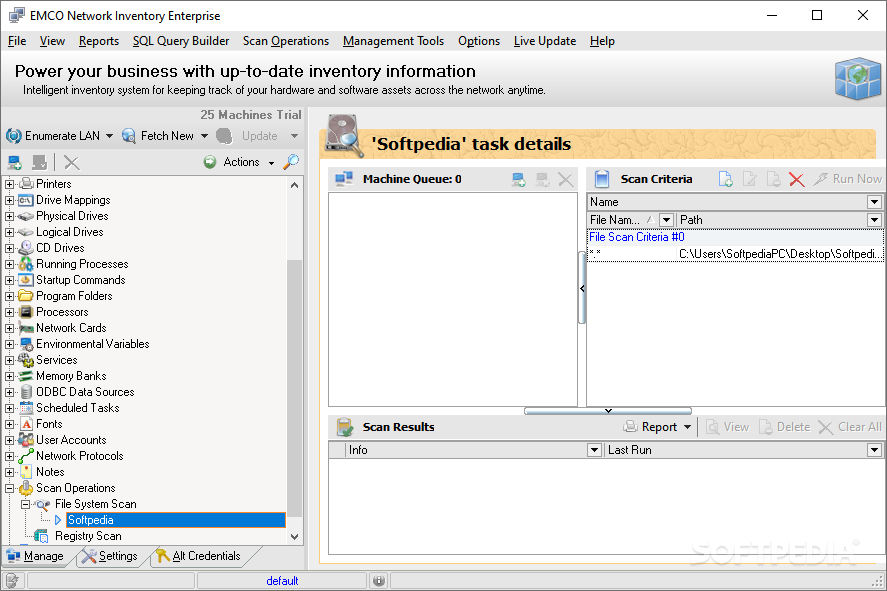Screen dimensions: 887x591
Task: Click the Running Processes icon
Action: pyautogui.click(x=26, y=264)
